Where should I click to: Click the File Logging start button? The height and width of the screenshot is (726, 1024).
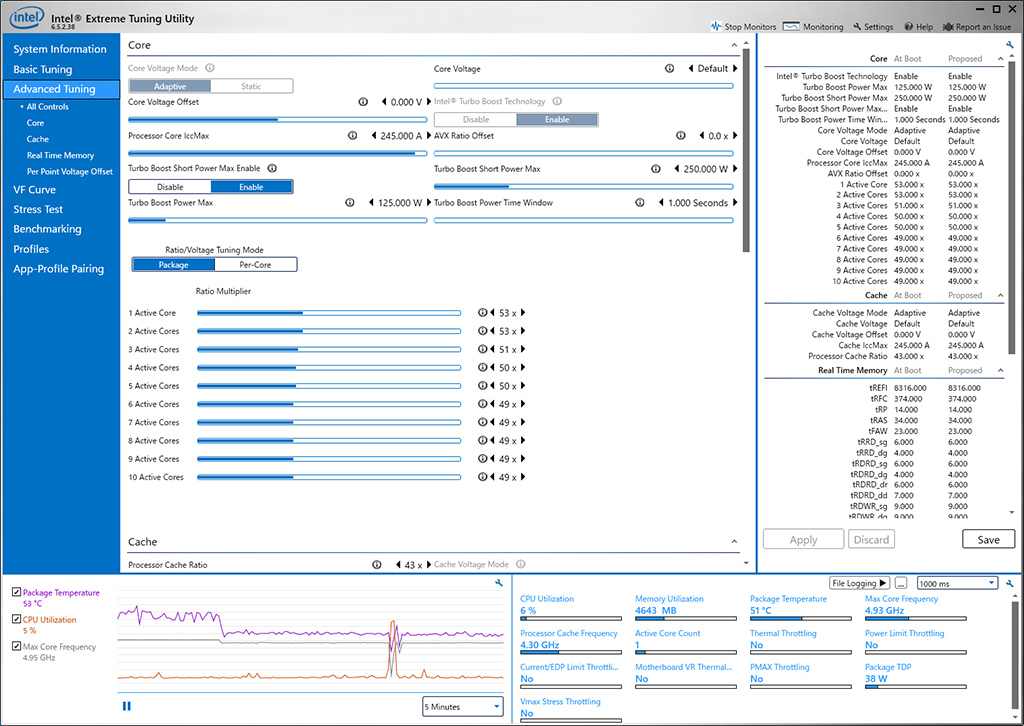(859, 583)
